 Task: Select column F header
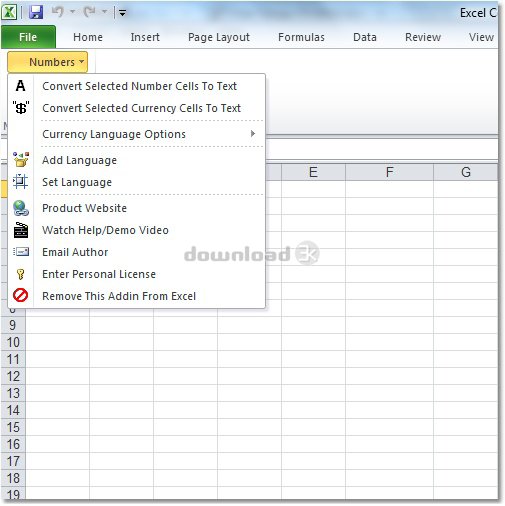(389, 172)
